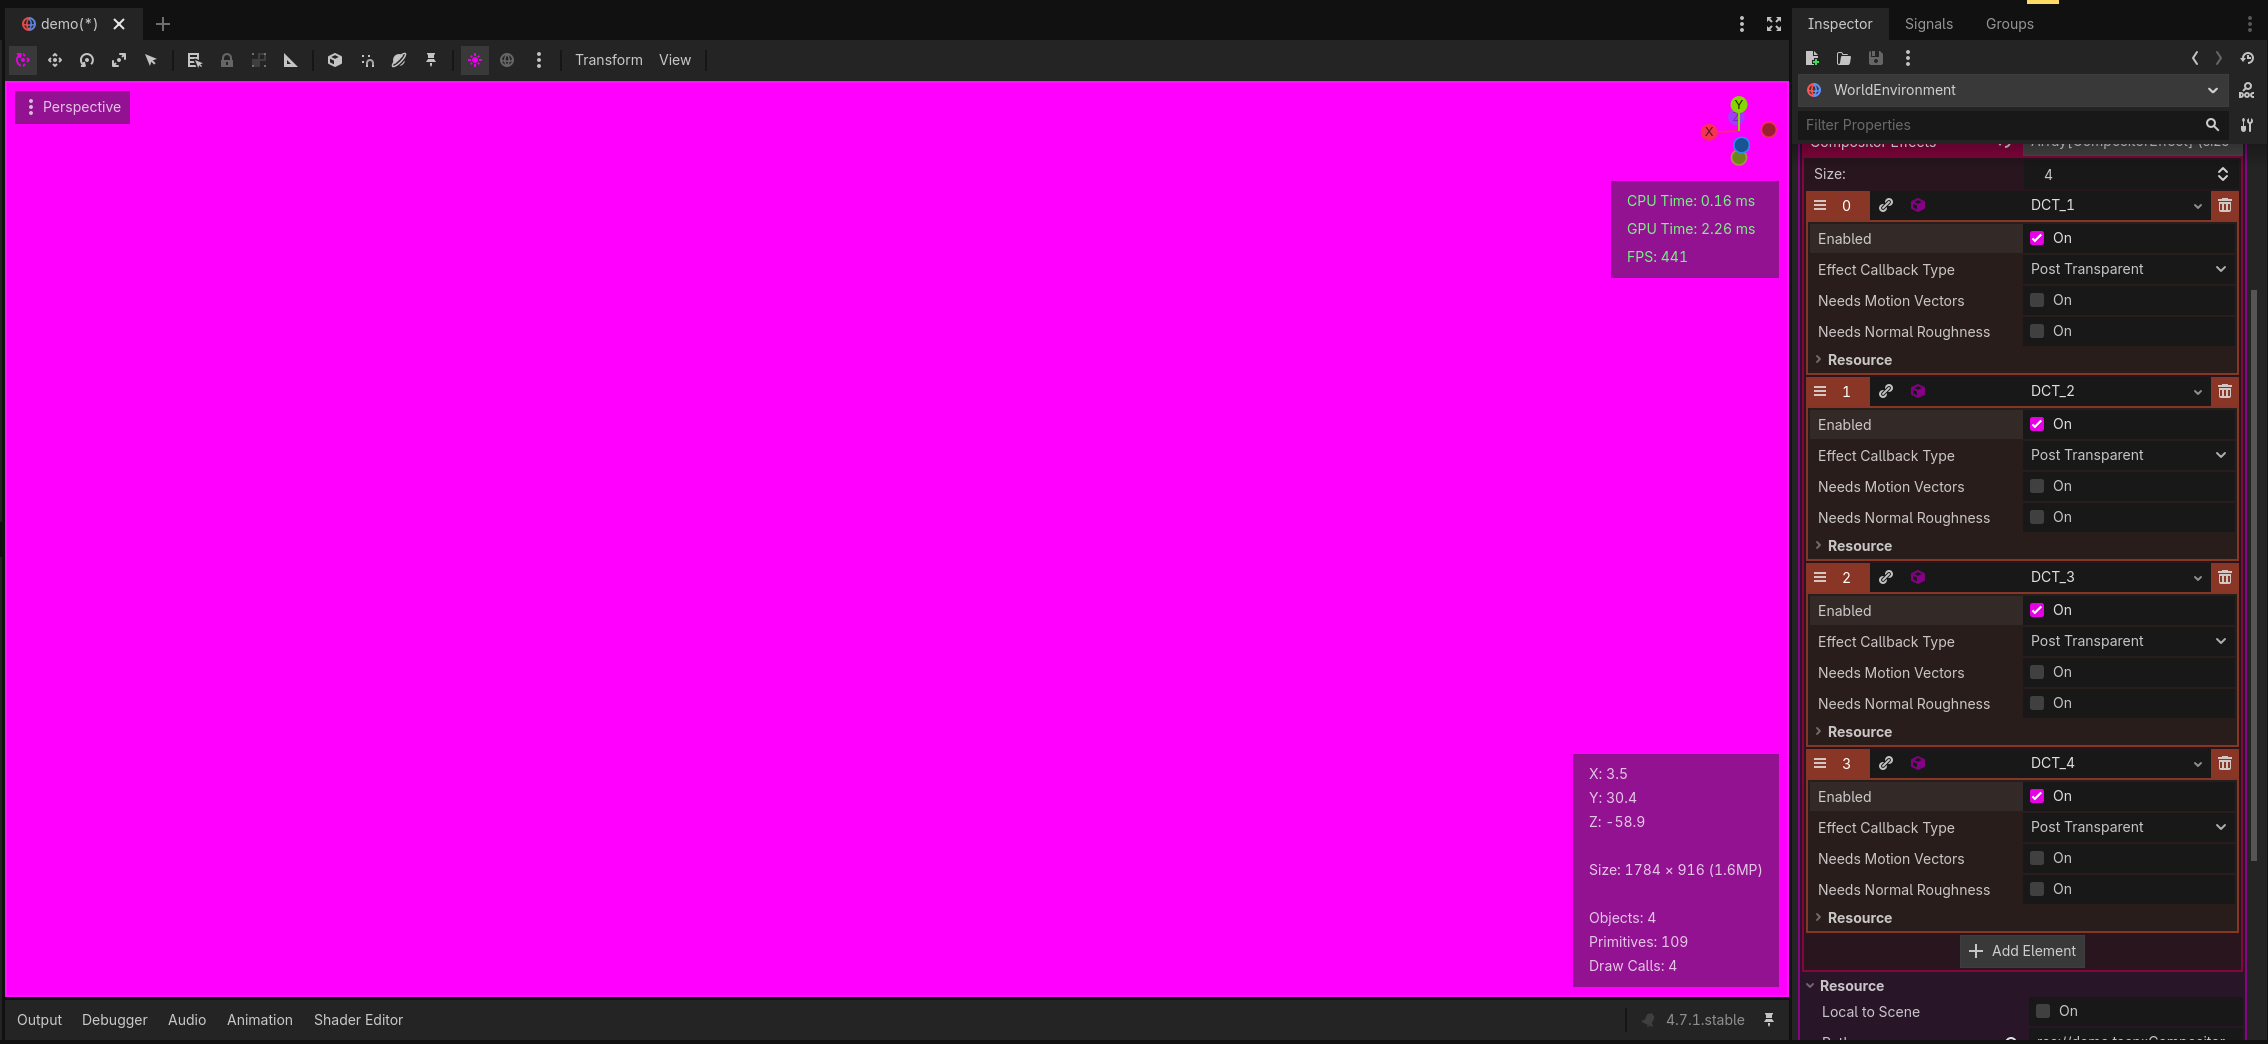Enable the Local to Scene checkbox
The image size is (2268, 1044).
click(2043, 1011)
